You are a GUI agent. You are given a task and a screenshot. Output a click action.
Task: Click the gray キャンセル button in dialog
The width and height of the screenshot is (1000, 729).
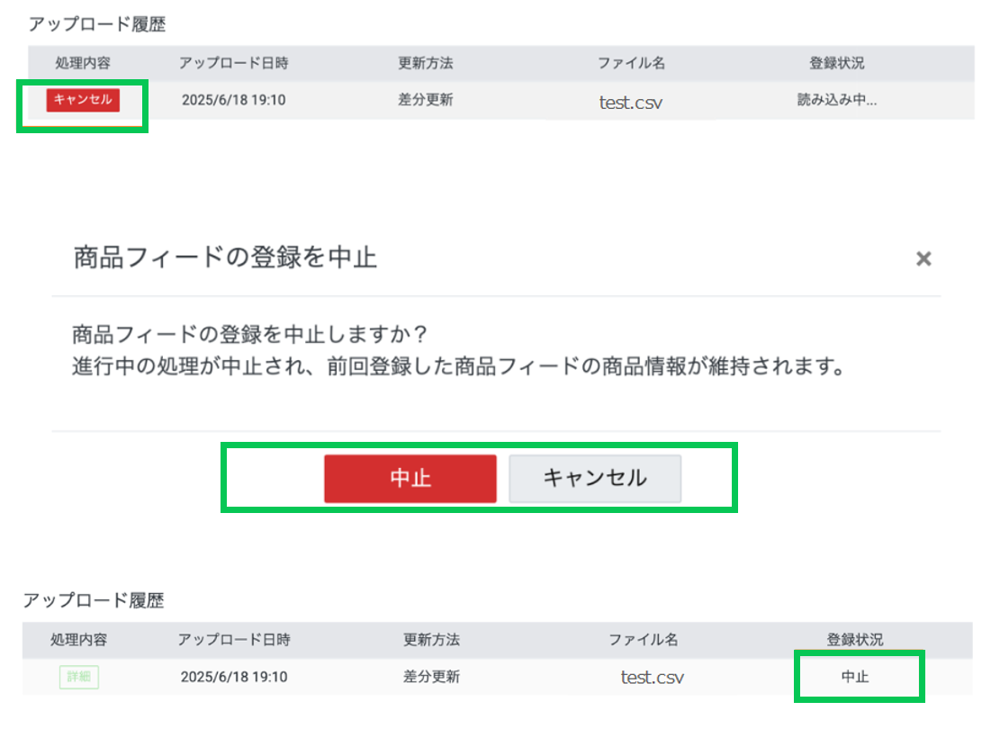coord(595,478)
